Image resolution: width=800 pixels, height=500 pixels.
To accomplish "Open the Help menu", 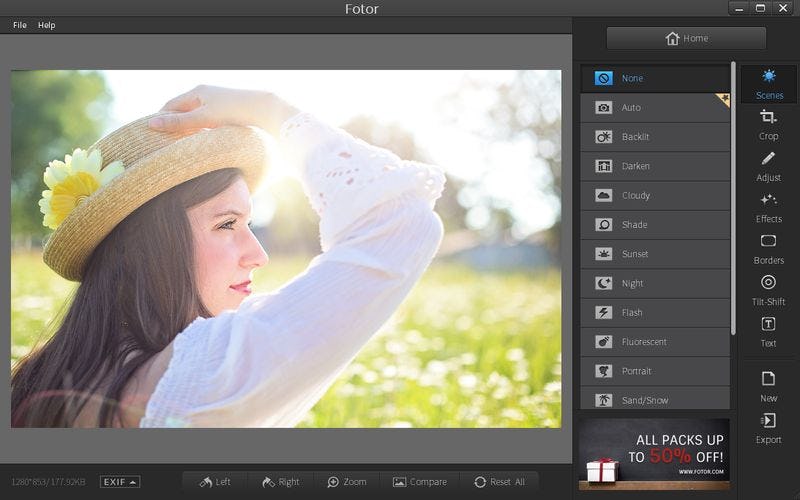I will (47, 25).
